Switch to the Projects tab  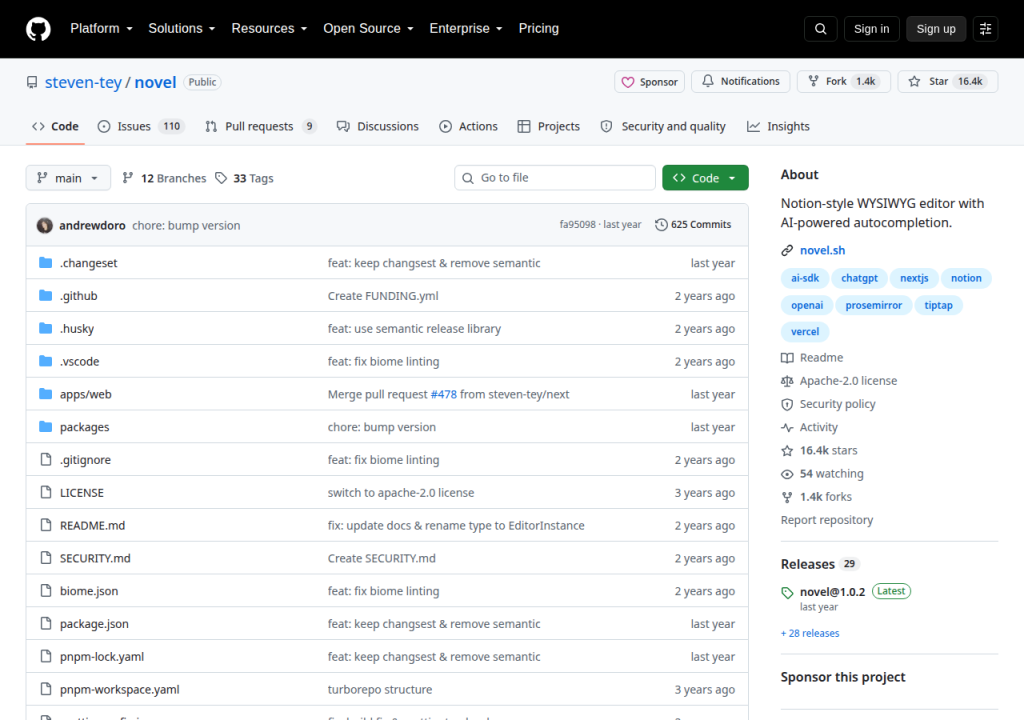click(x=549, y=126)
